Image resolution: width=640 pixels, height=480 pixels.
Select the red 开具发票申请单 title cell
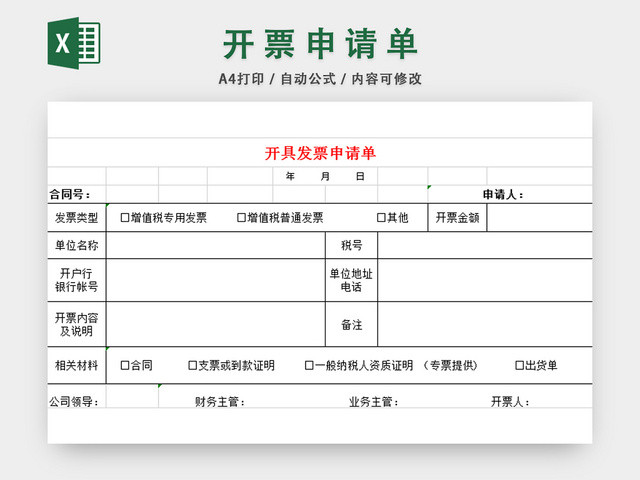pos(320,153)
